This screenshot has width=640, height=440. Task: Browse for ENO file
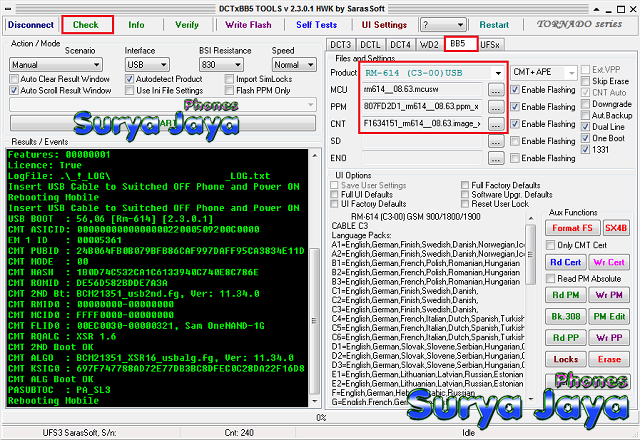pyautogui.click(x=496, y=158)
